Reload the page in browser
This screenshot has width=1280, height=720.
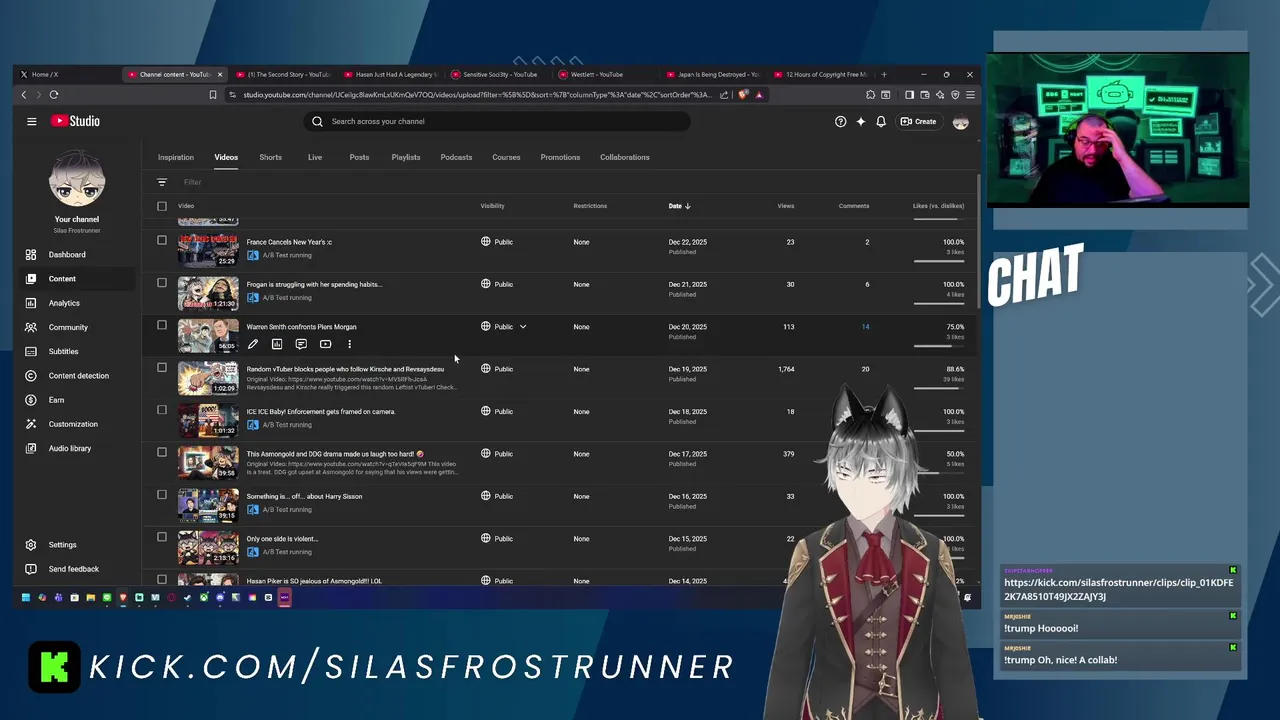point(54,95)
